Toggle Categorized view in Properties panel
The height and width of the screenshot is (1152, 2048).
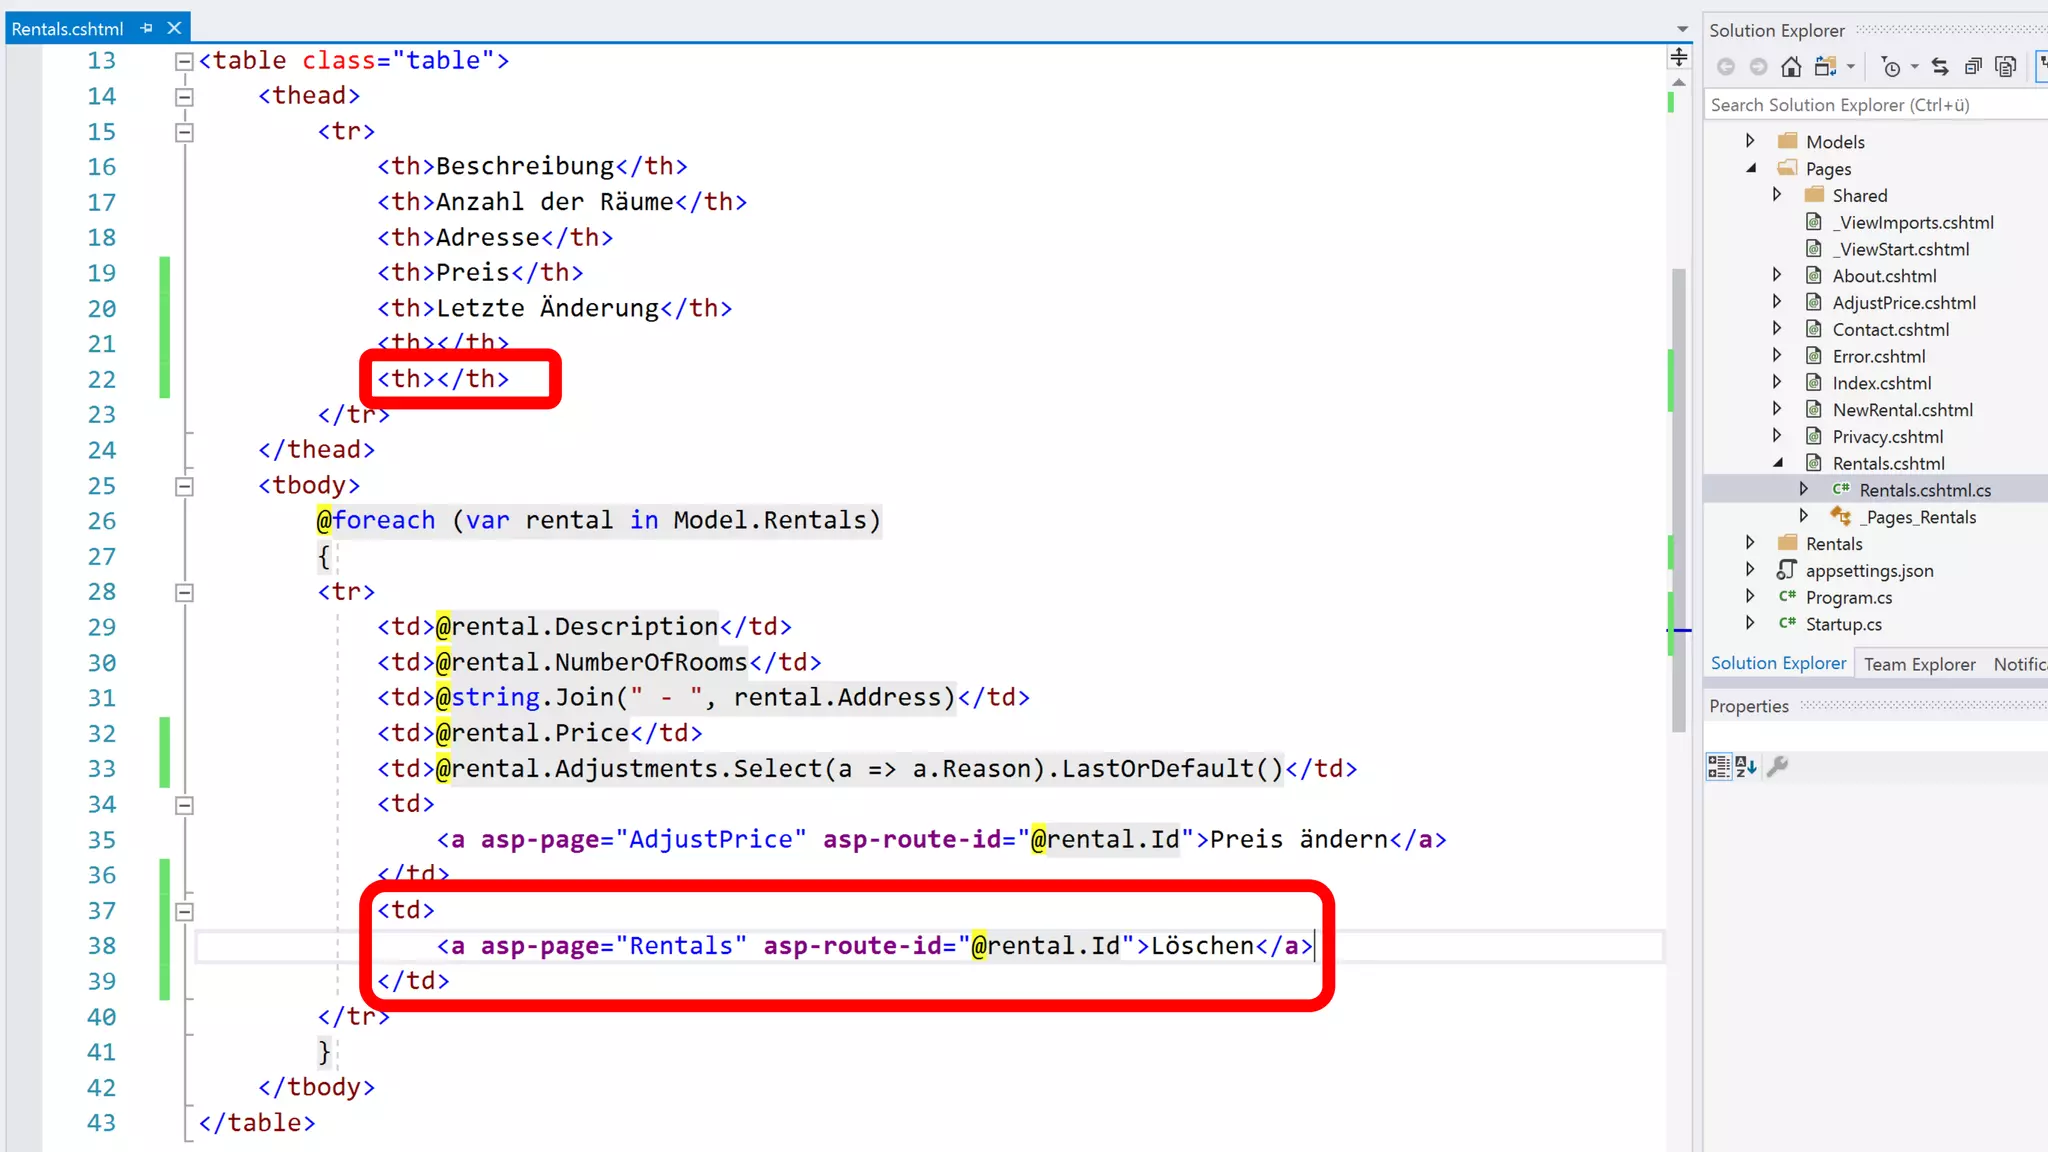(1718, 767)
